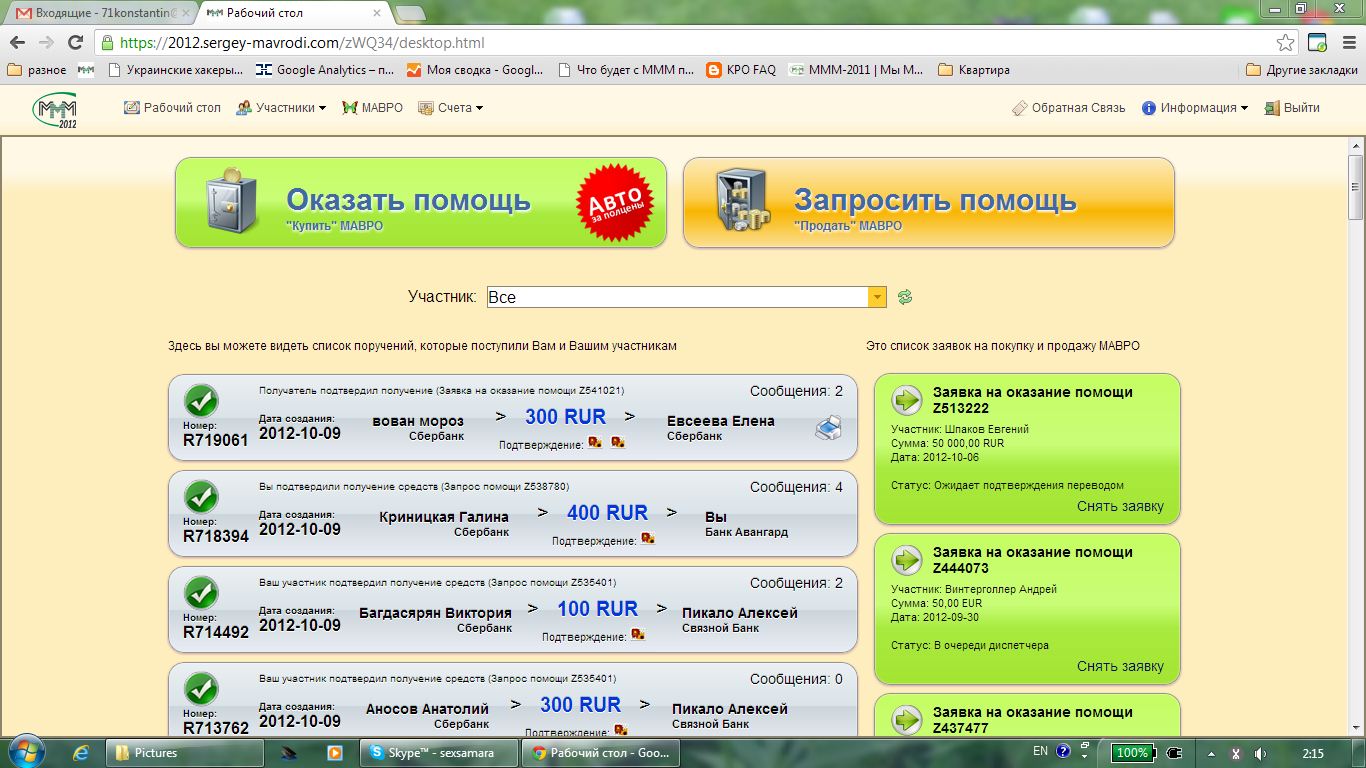Image resolution: width=1366 pixels, height=768 pixels.
Task: Show hidden tray icons arrow
Action: 1210,753
